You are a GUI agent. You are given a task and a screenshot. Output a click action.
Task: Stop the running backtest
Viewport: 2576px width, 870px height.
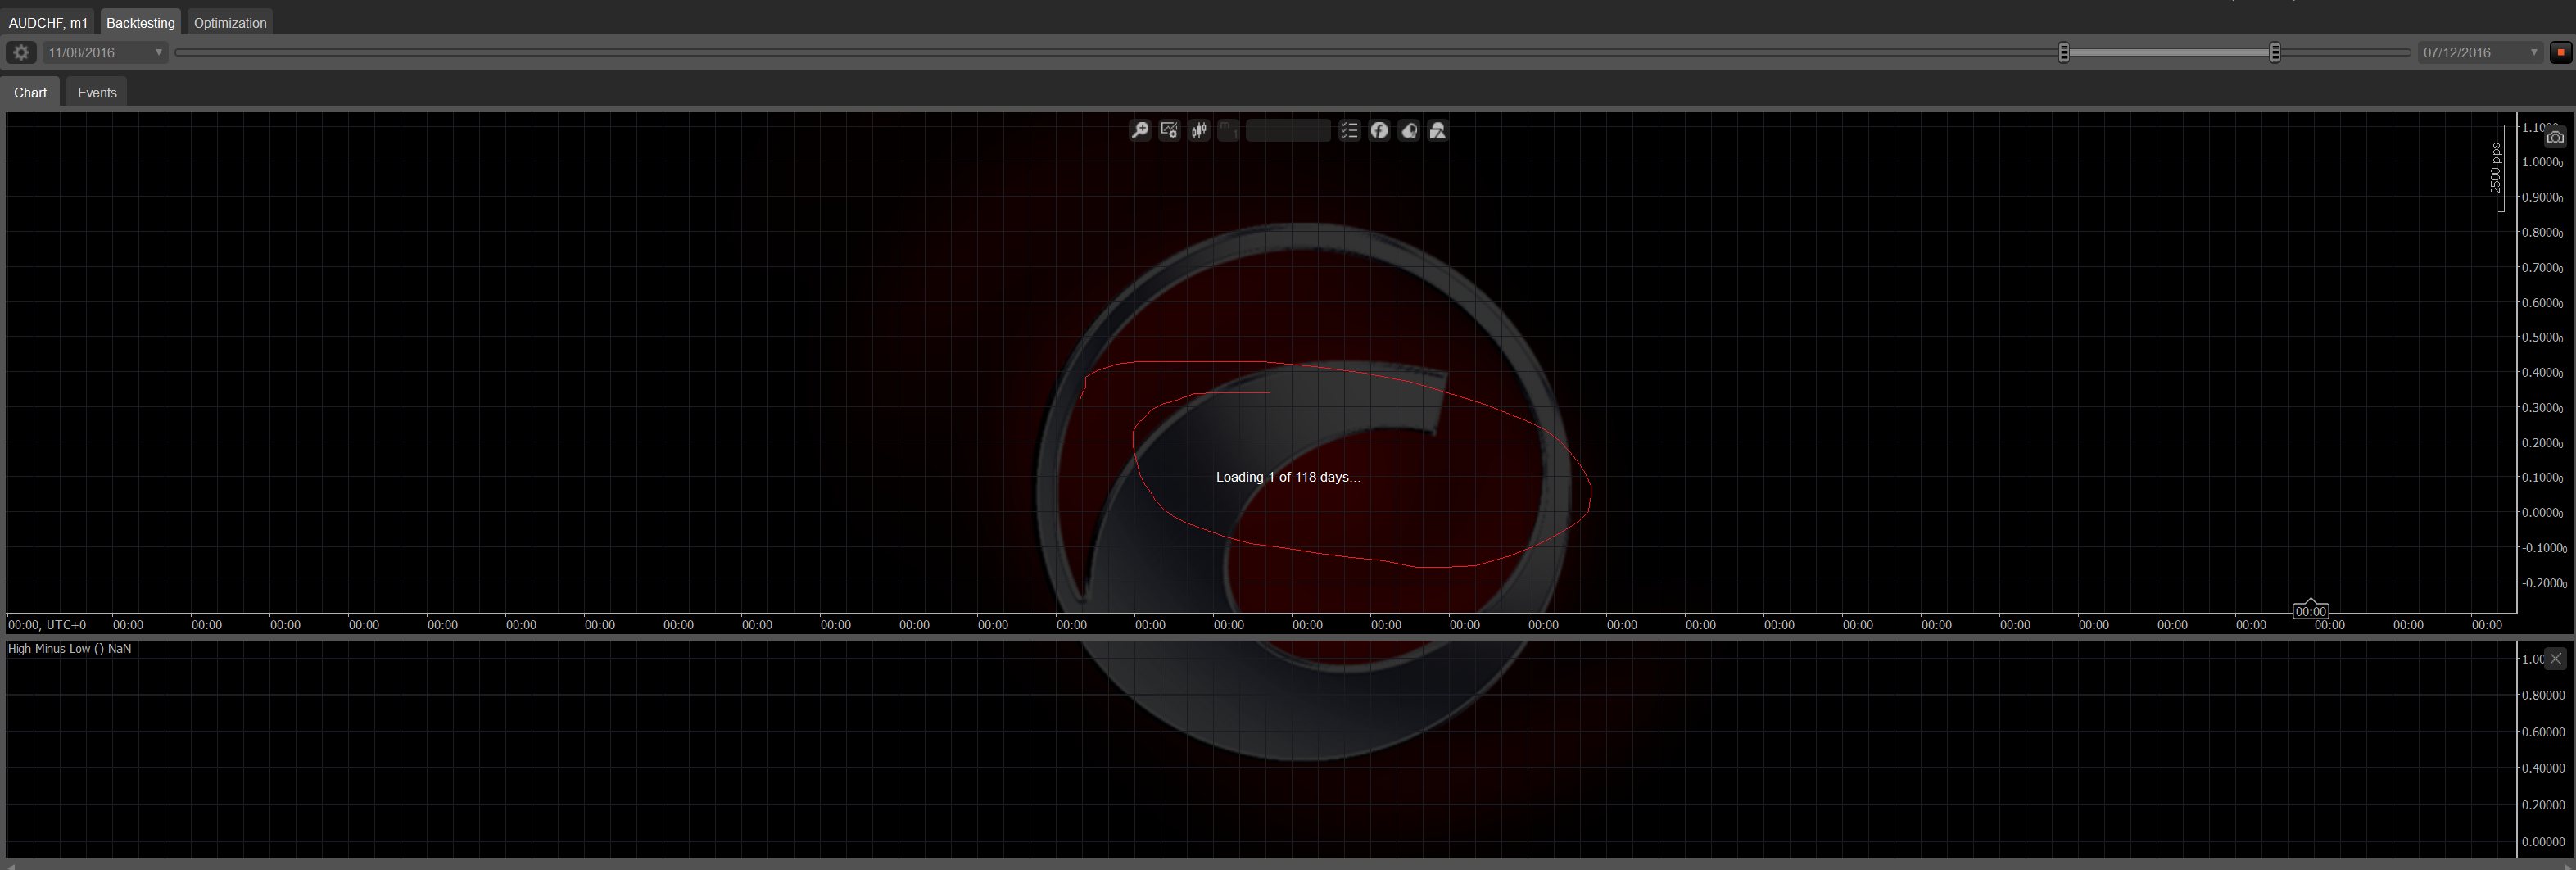pyautogui.click(x=2561, y=52)
